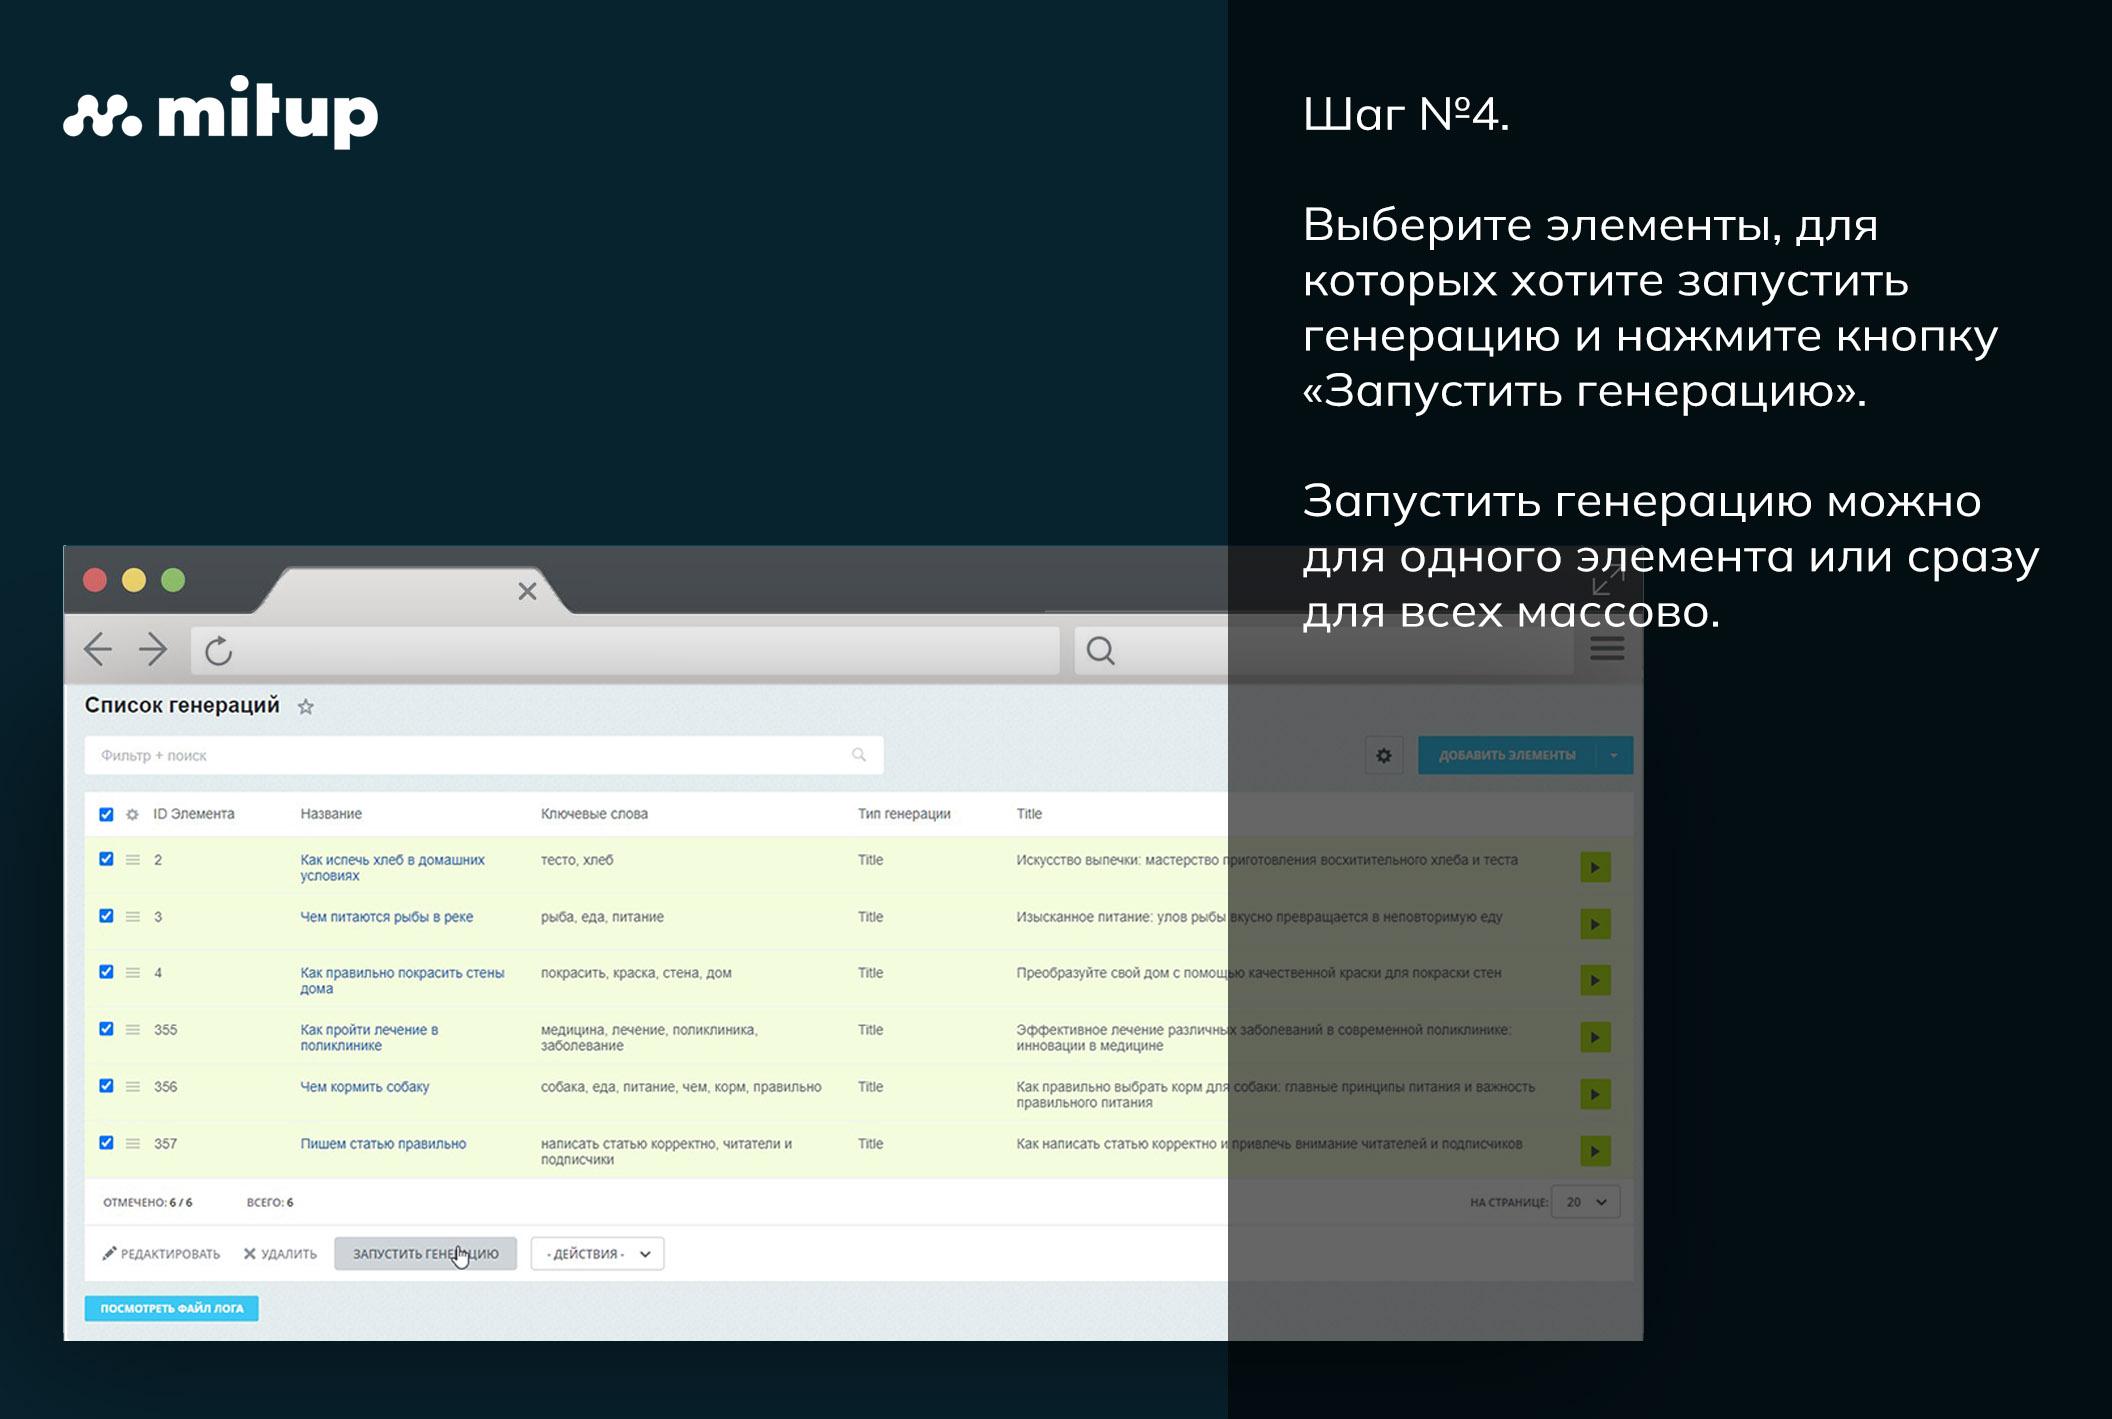Viewport: 2112px width, 1419px height.
Task: Click the search icon in filter field
Action: pos(859,755)
